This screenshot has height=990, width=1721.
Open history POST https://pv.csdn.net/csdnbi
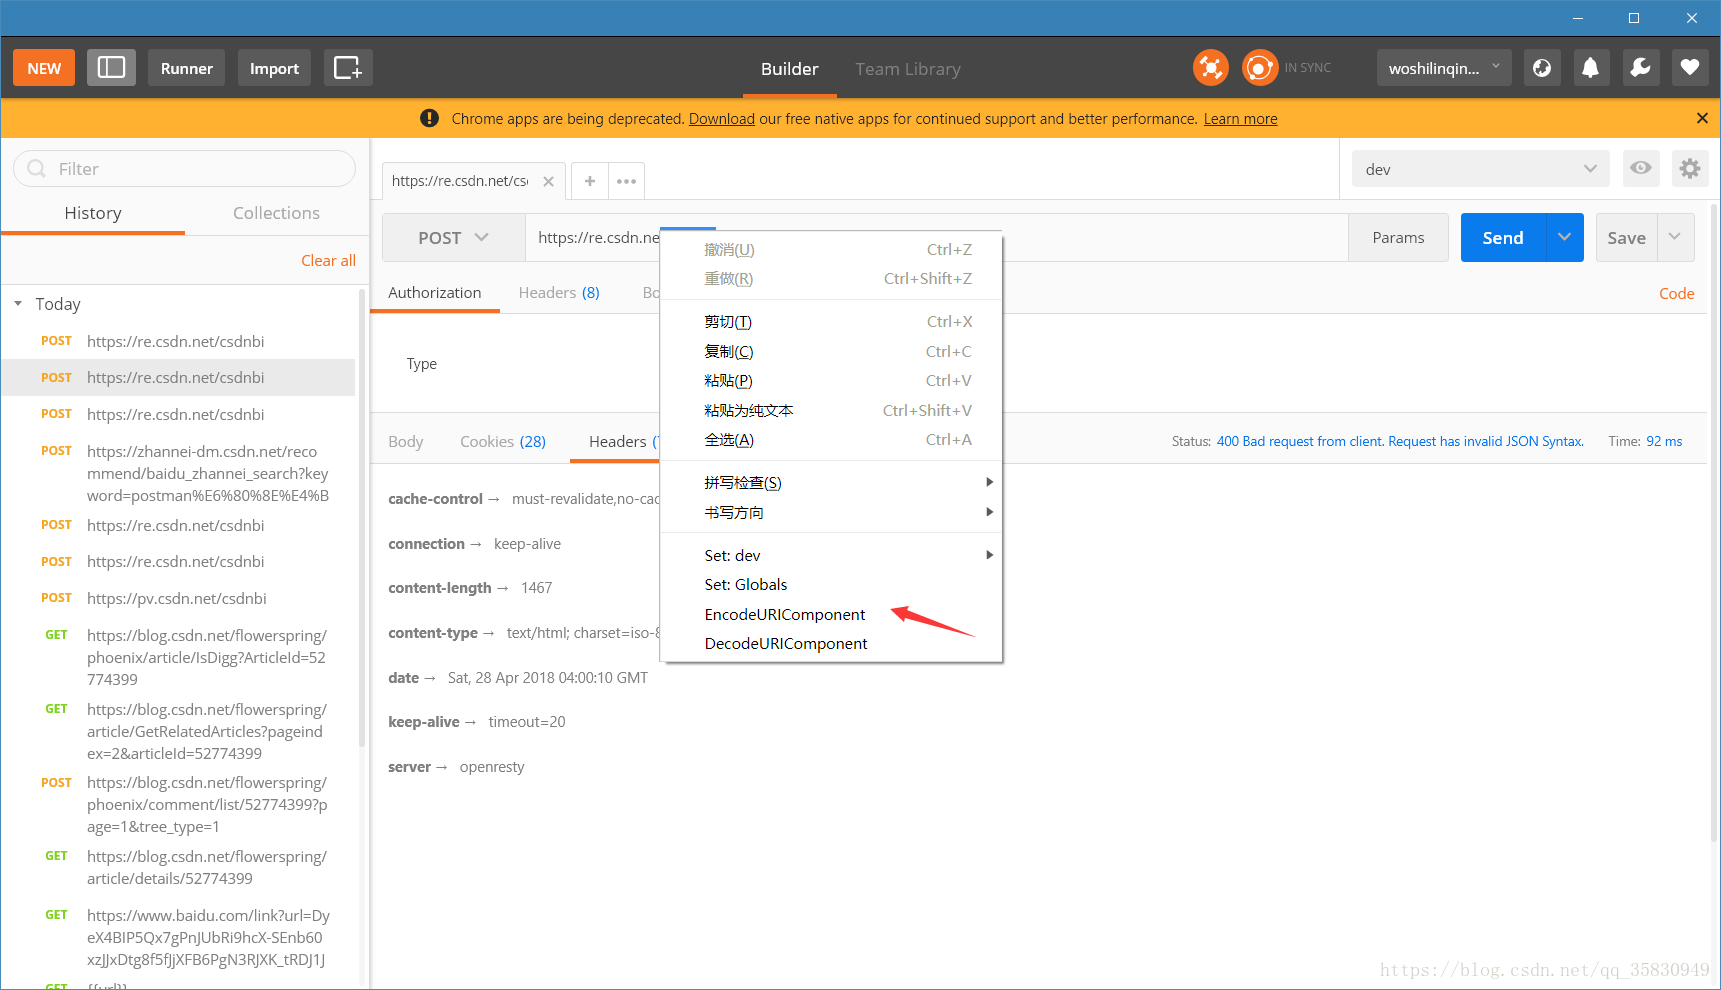(x=178, y=599)
